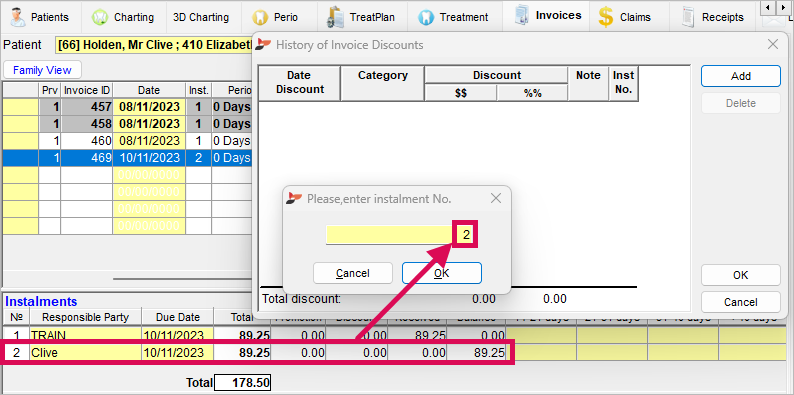Image resolution: width=794 pixels, height=395 pixels.
Task: Click the Family View button
Action: (42, 70)
